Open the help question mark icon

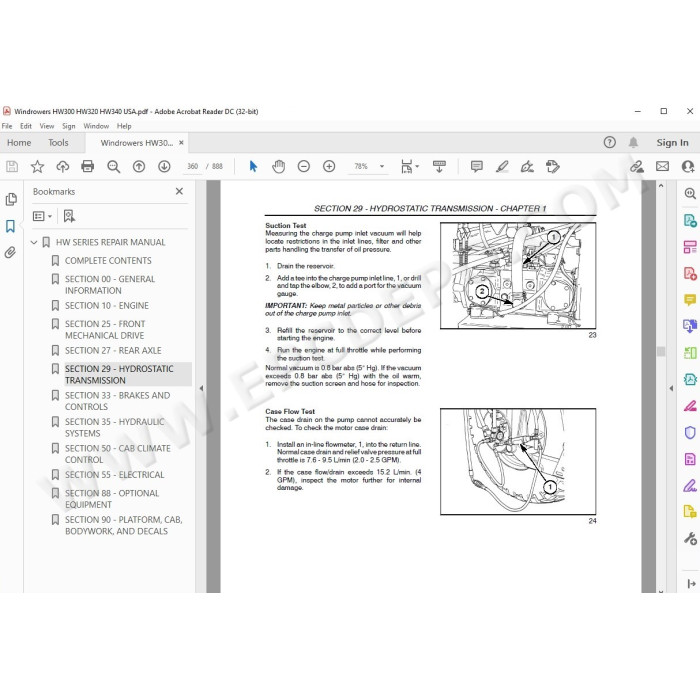[610, 142]
